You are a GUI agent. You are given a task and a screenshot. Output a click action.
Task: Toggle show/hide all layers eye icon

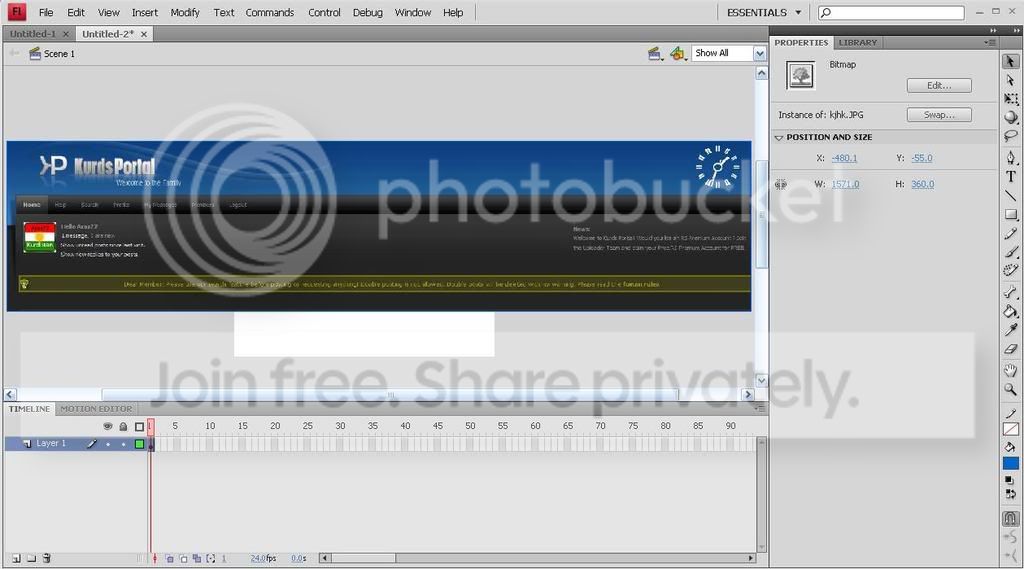click(108, 427)
